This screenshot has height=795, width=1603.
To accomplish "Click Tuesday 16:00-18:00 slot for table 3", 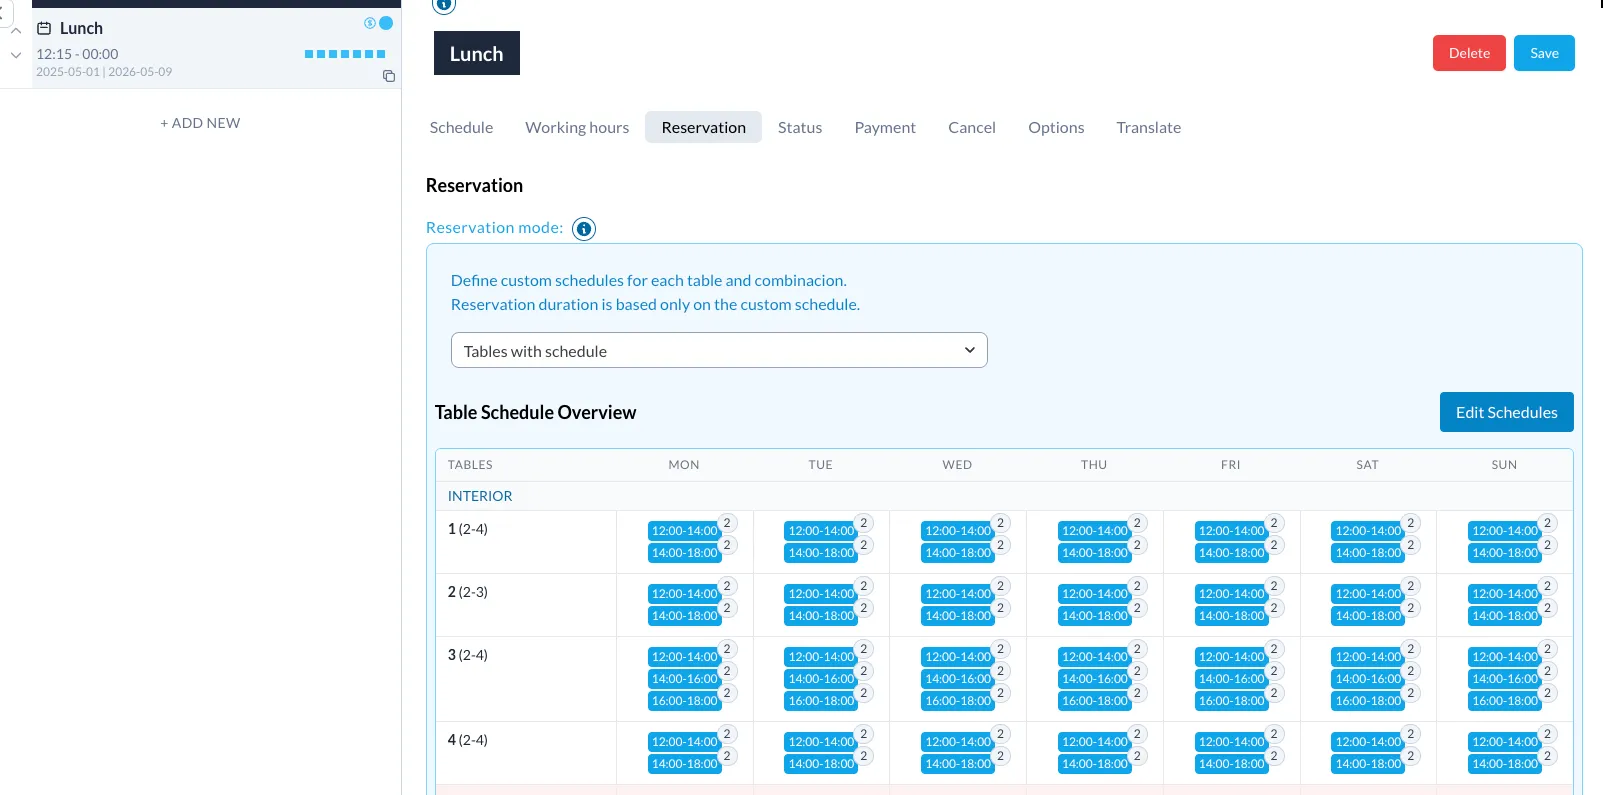I will click(821, 701).
